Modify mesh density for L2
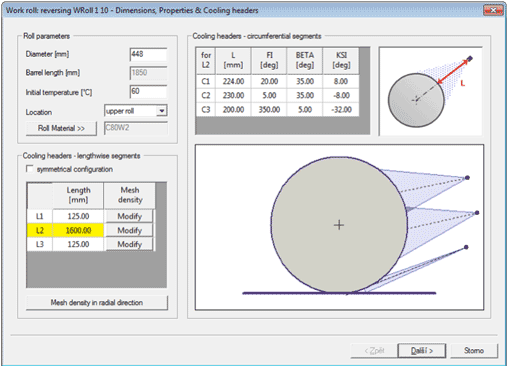508x366 pixels. pos(129,230)
